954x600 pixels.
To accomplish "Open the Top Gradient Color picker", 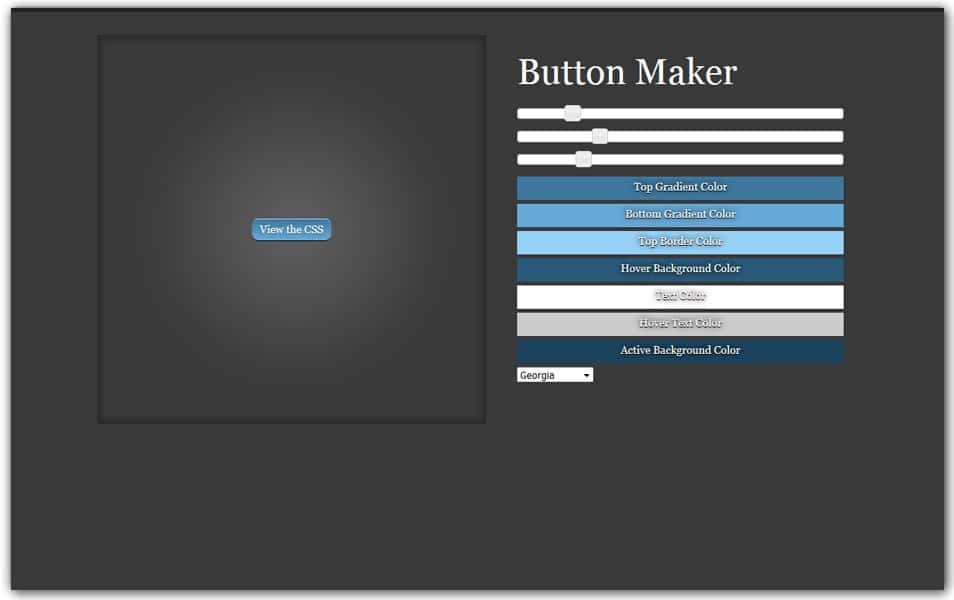I will pyautogui.click(x=679, y=187).
